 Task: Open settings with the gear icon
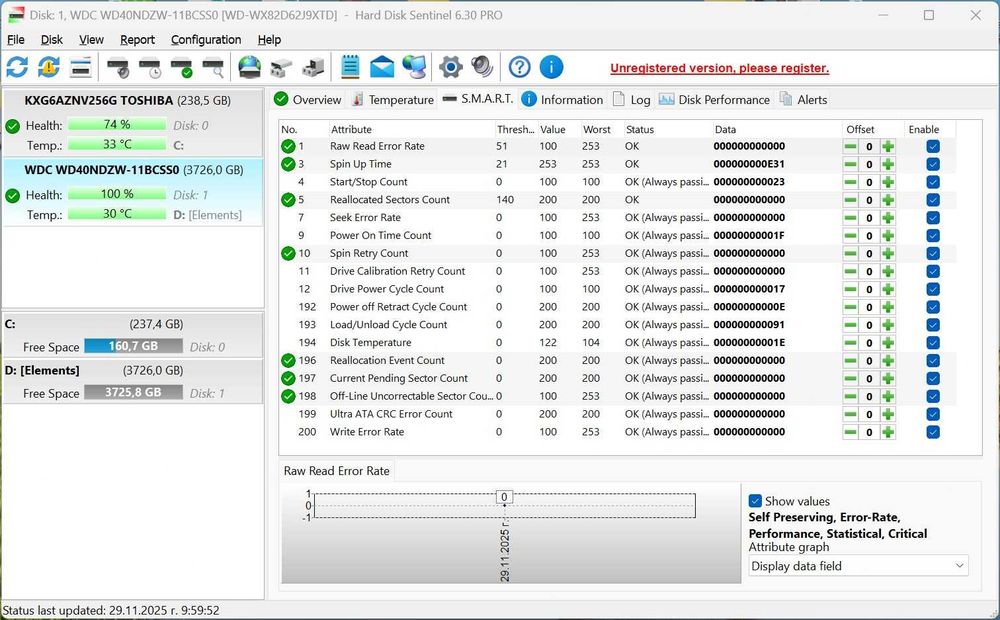click(x=450, y=67)
